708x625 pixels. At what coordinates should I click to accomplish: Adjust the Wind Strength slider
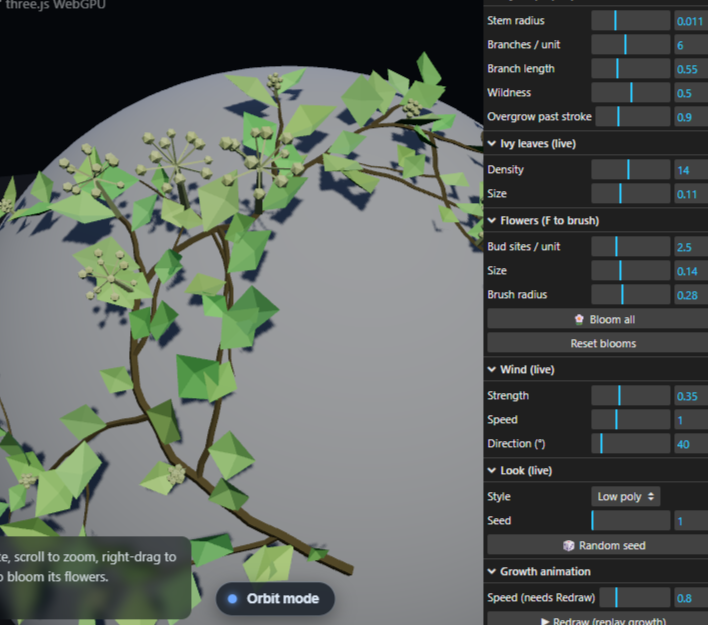631,396
